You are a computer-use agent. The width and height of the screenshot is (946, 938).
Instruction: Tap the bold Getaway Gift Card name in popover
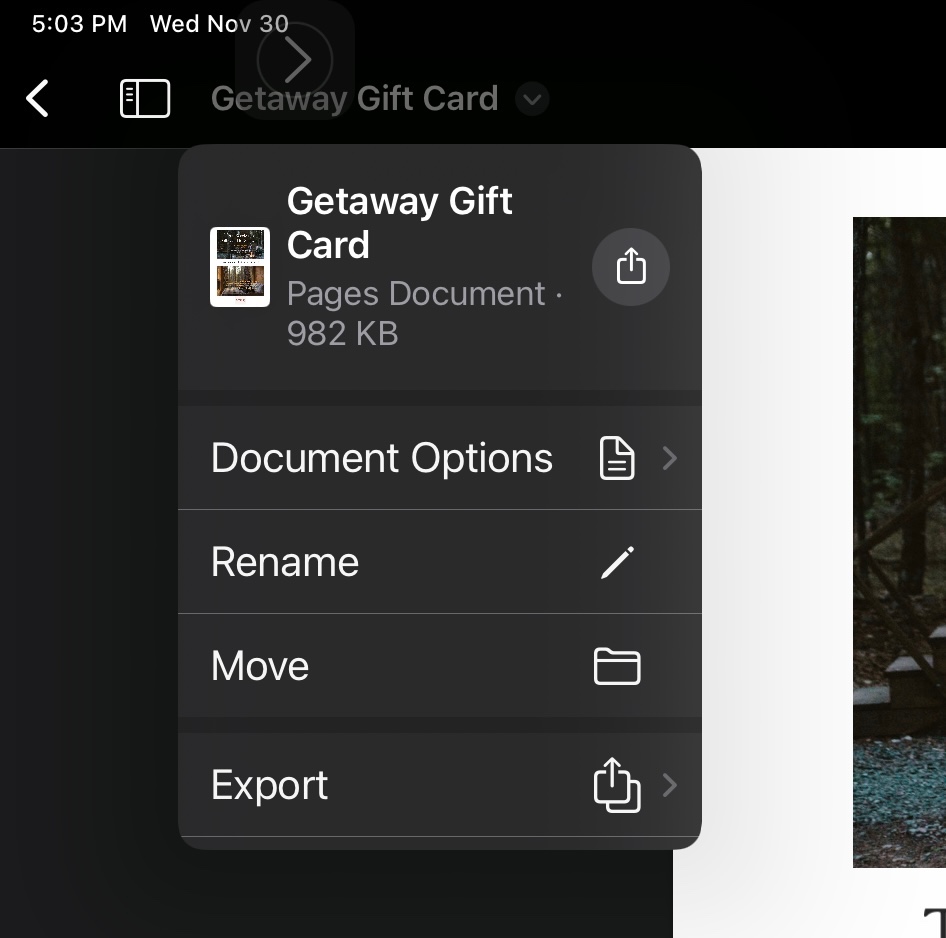tap(399, 223)
